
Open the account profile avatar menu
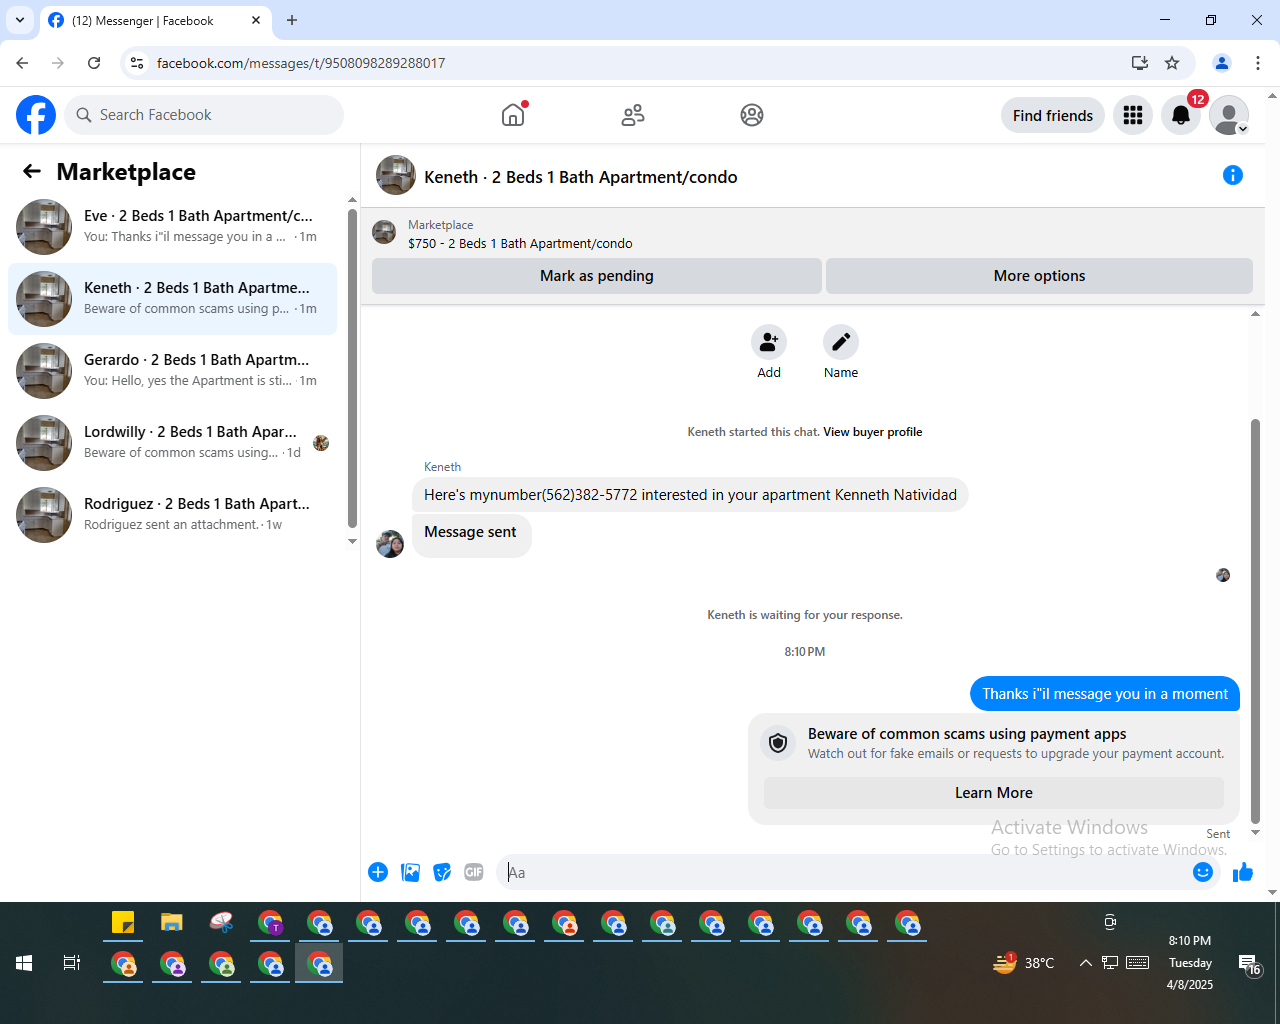coord(1229,115)
